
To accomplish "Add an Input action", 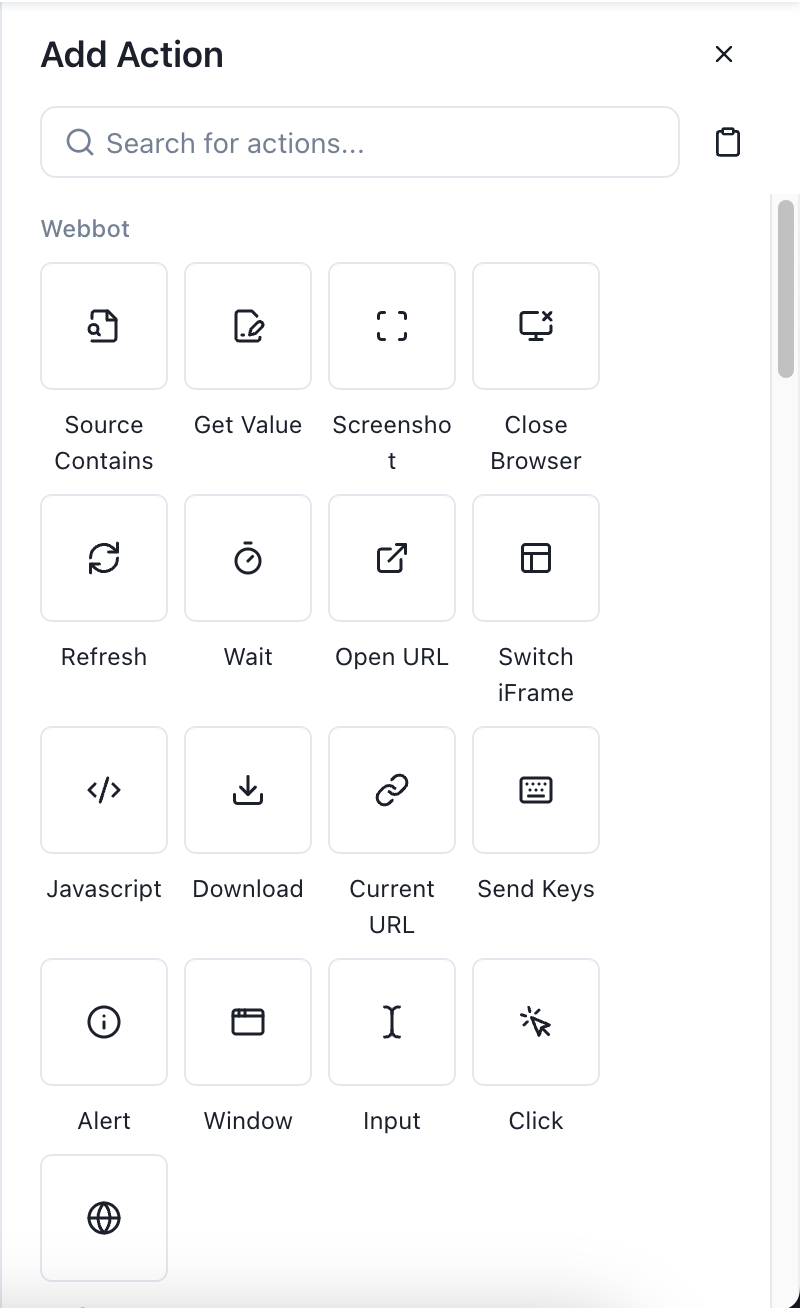I will (392, 1022).
